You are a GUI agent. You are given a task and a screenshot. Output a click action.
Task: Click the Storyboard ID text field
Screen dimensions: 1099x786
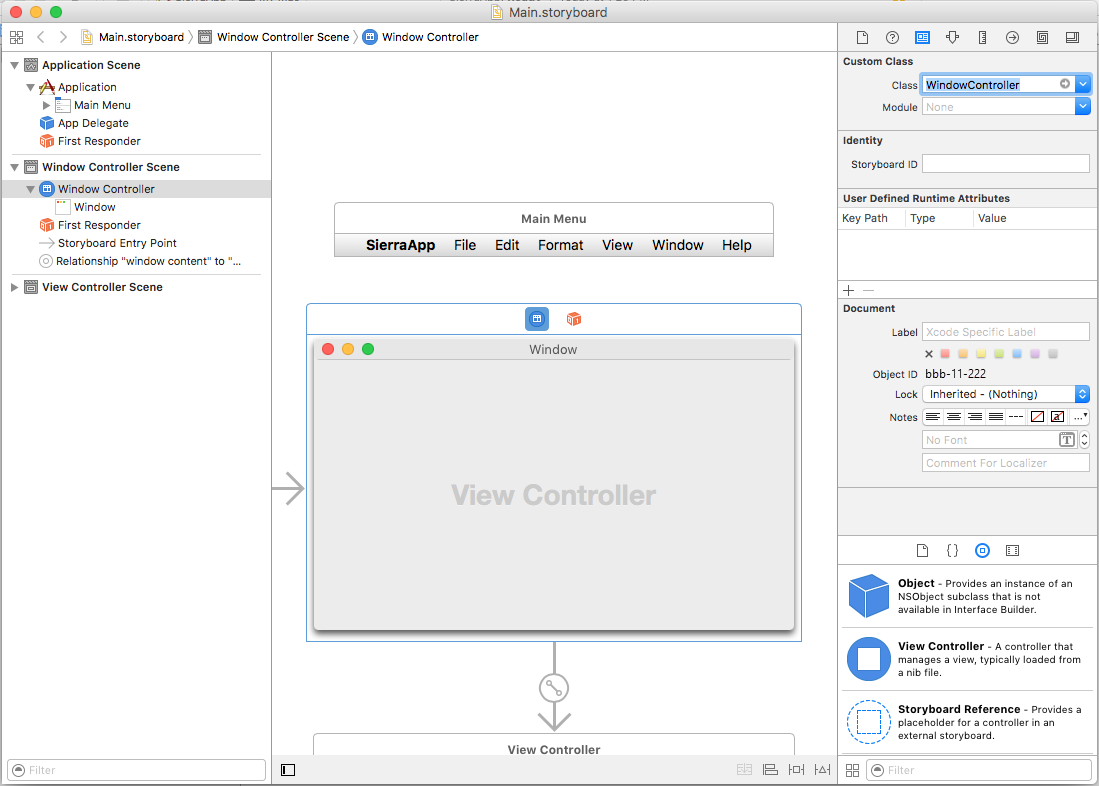pos(1006,164)
